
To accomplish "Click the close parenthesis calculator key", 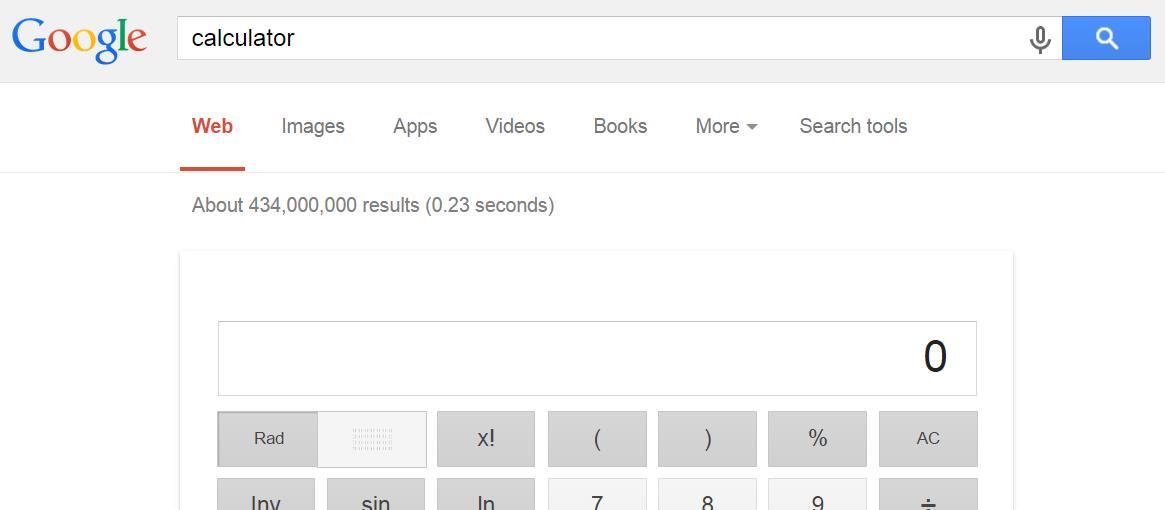I will point(707,439).
